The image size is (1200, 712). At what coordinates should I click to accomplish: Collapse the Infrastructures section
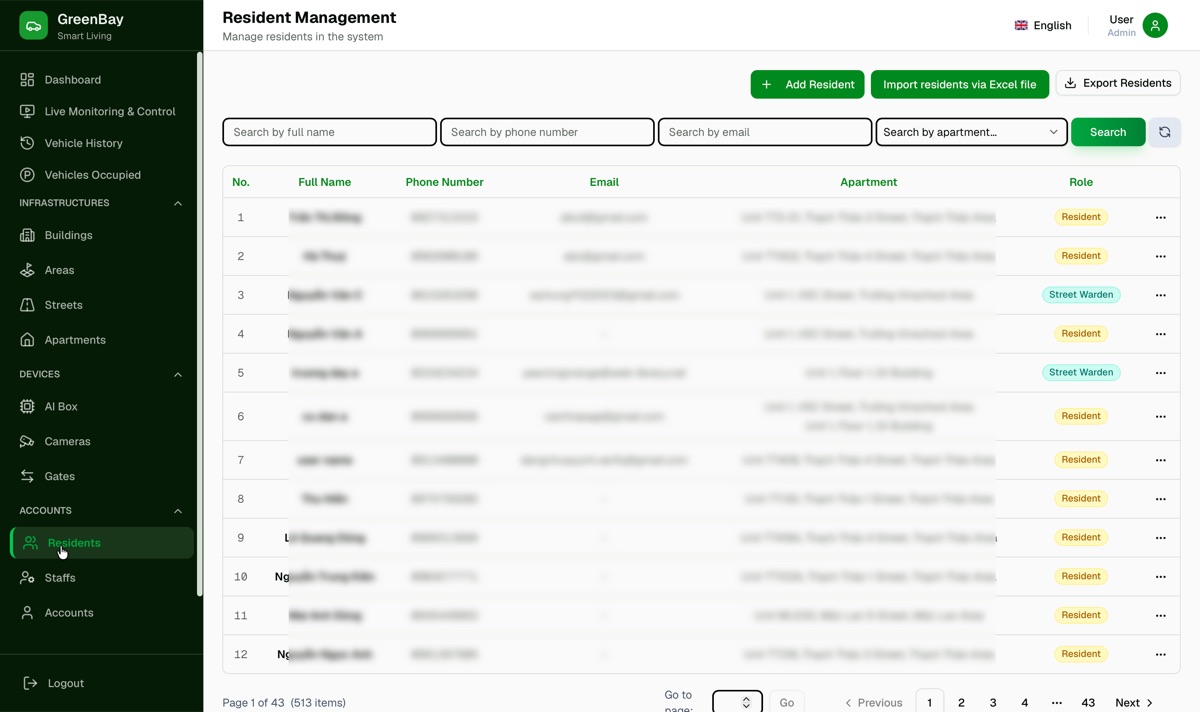(x=178, y=203)
